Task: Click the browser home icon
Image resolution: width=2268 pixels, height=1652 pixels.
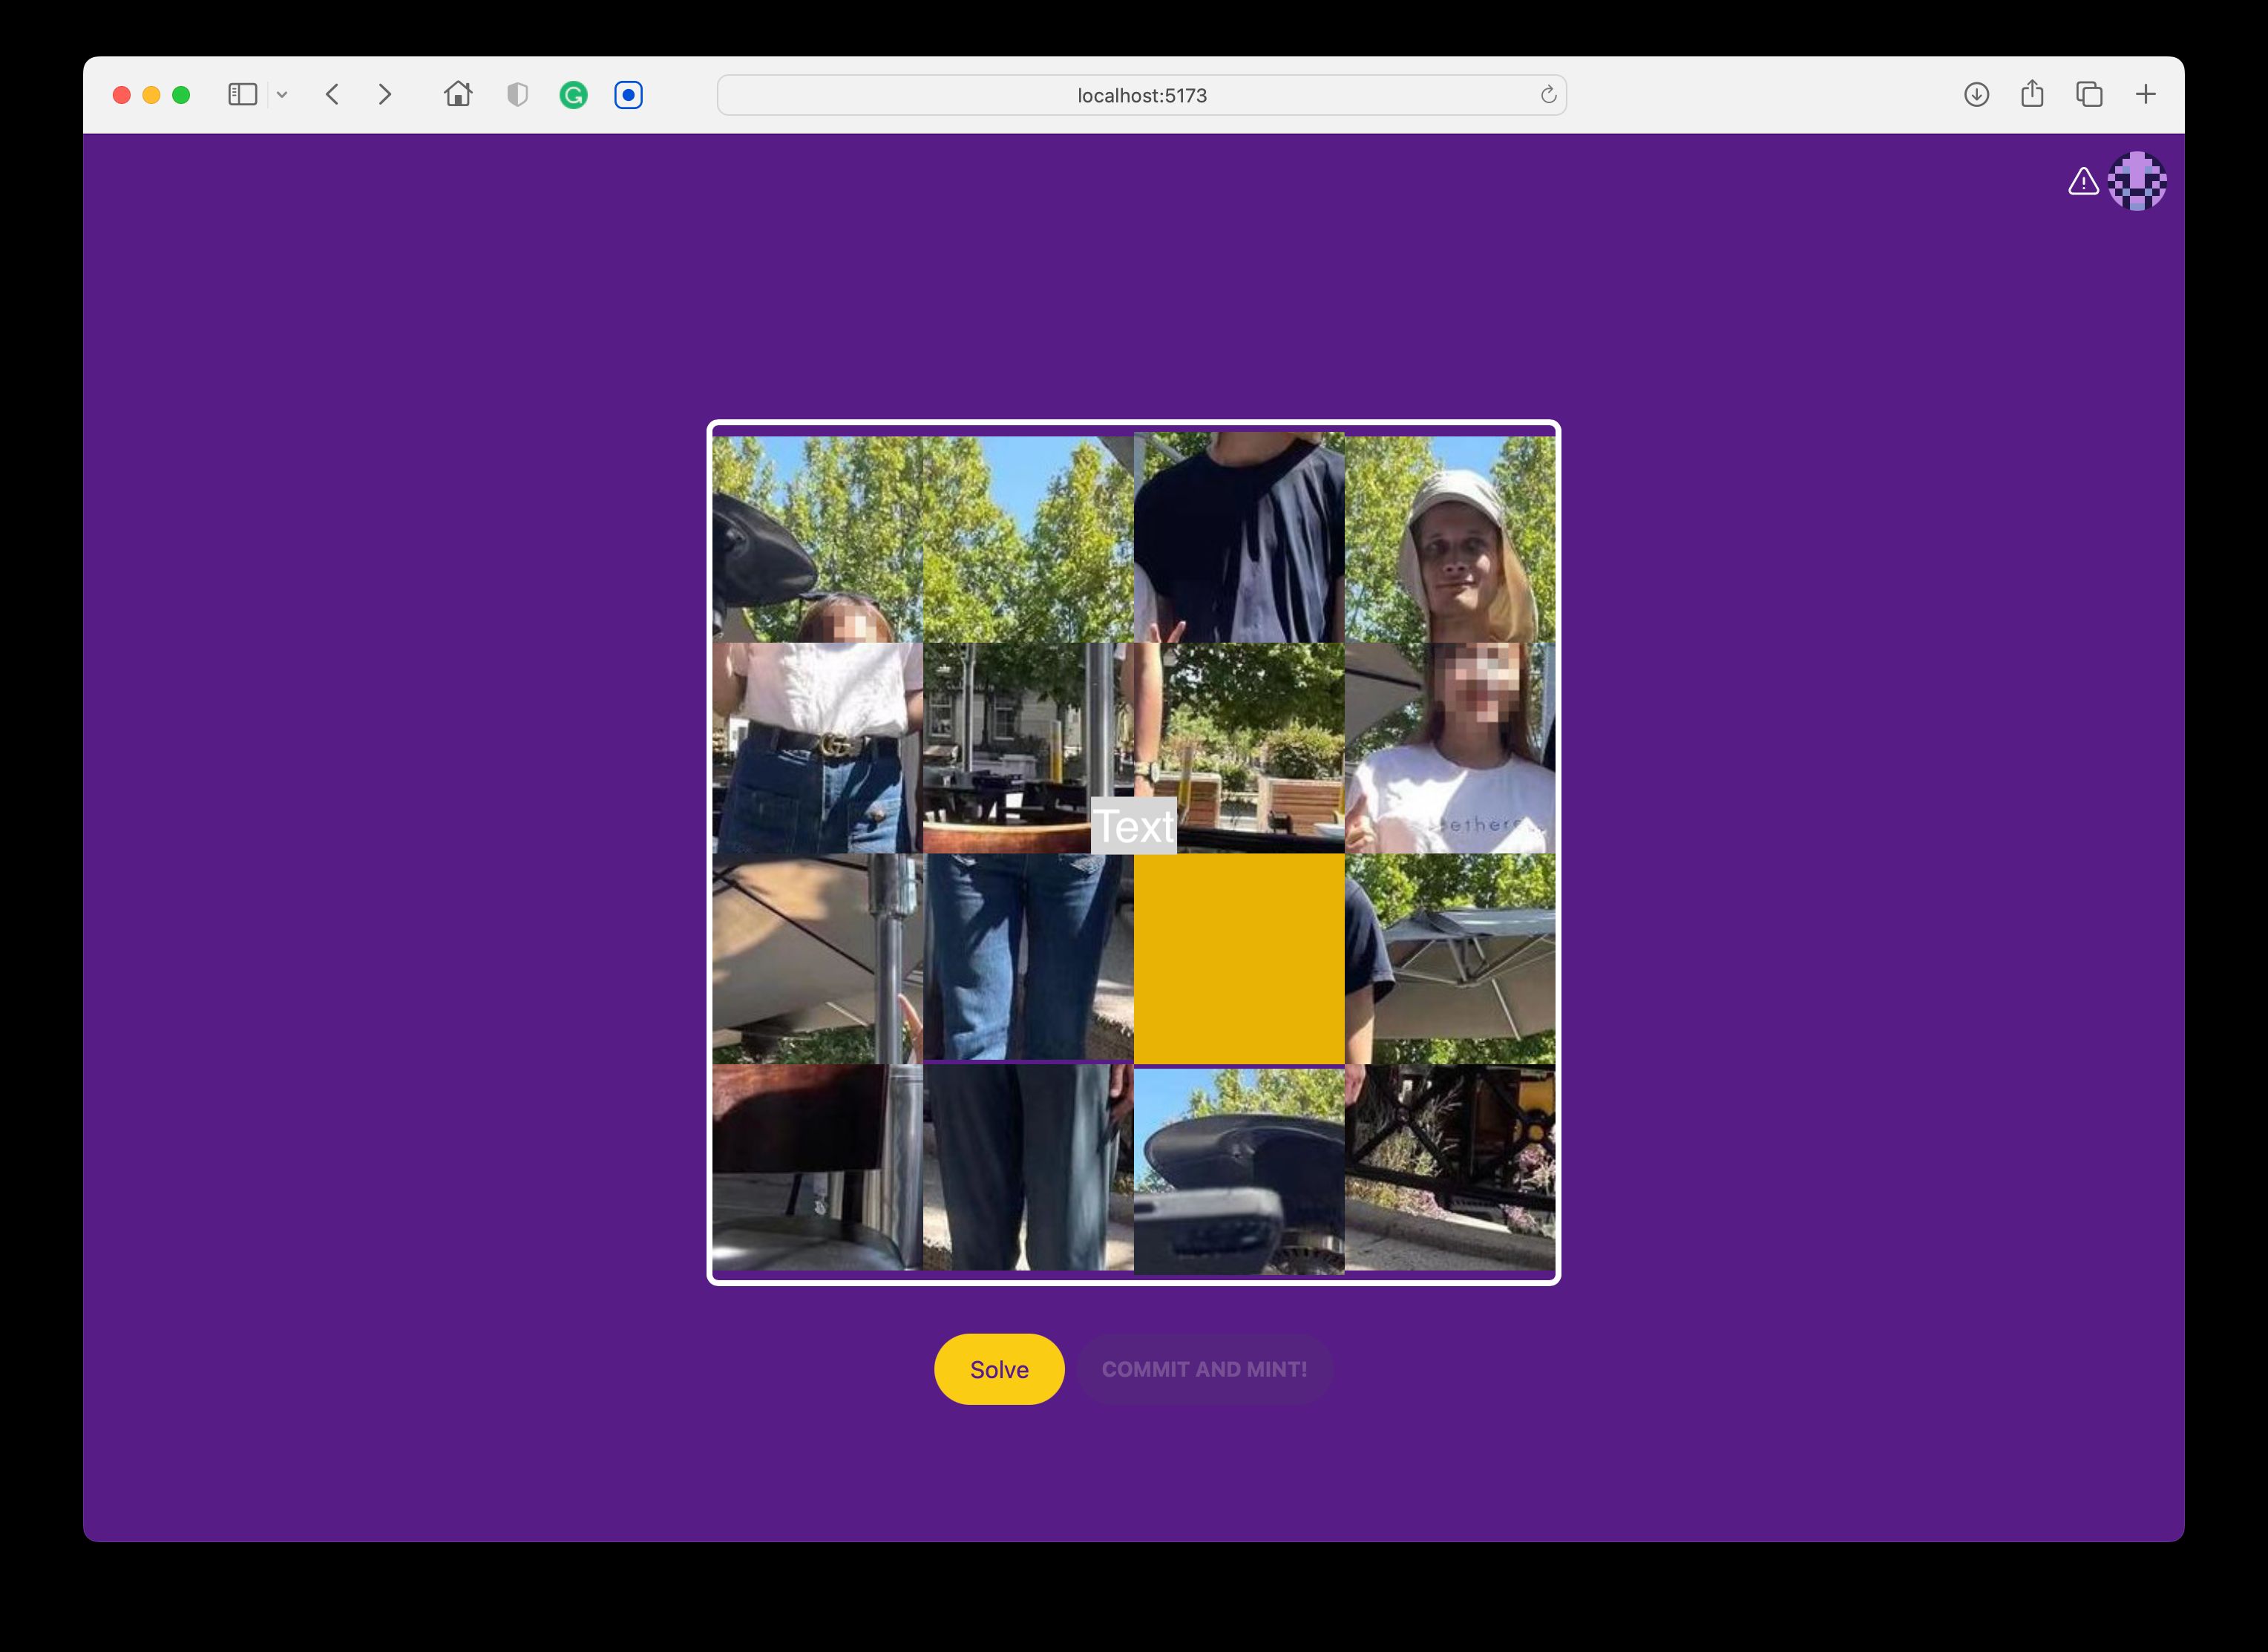Action: click(456, 95)
